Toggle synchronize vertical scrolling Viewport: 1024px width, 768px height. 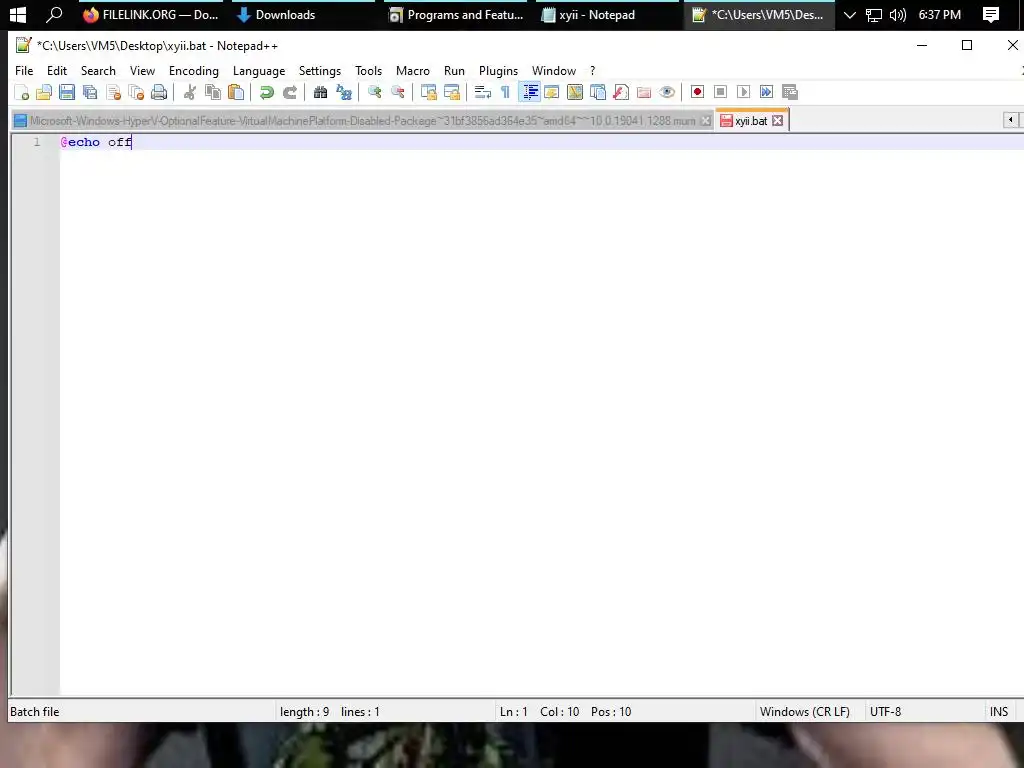(x=428, y=92)
